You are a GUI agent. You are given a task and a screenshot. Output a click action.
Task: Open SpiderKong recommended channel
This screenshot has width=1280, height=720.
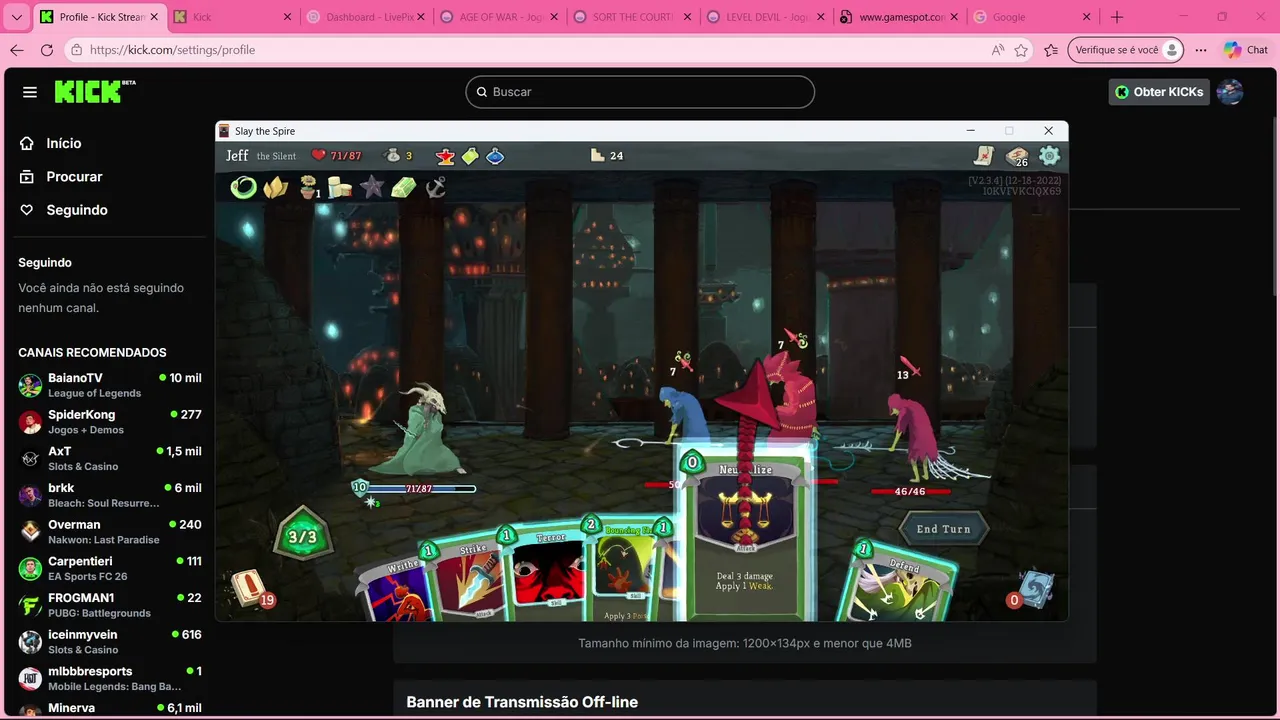pyautogui.click(x=110, y=421)
